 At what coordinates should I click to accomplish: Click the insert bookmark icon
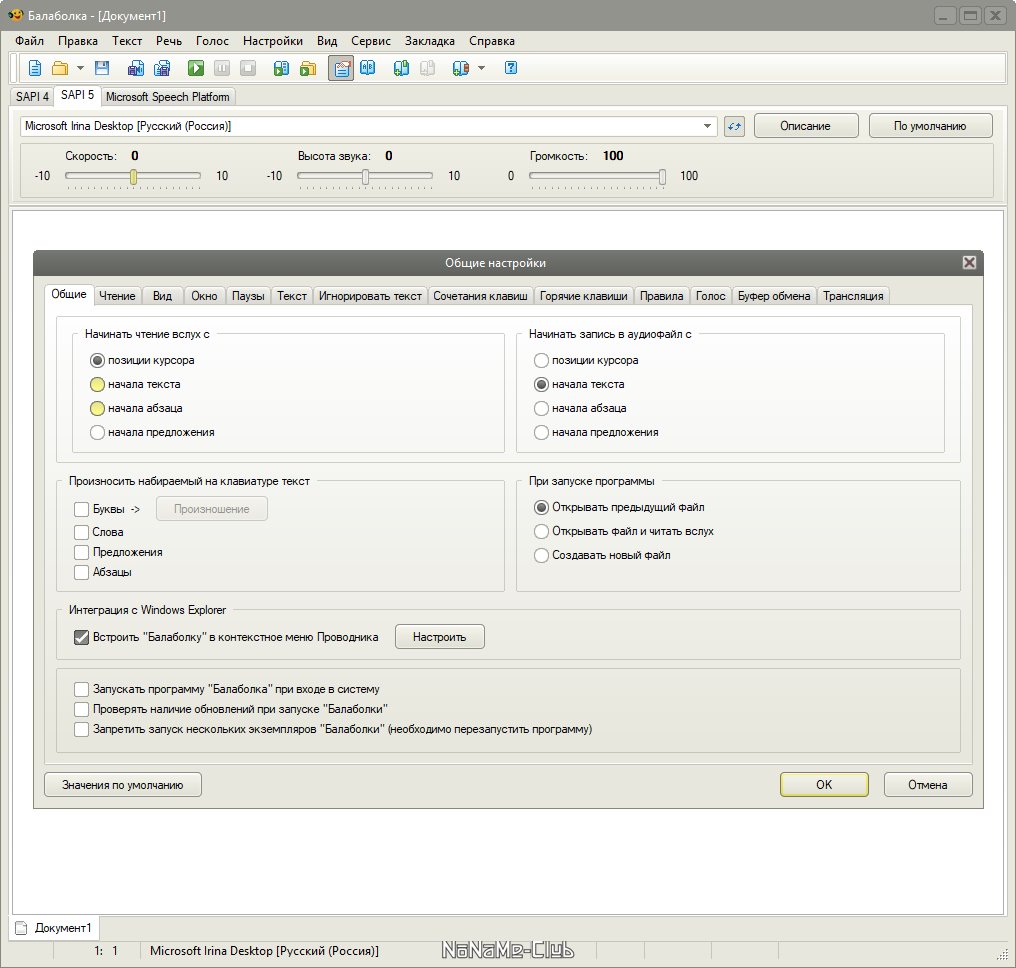click(x=401, y=68)
